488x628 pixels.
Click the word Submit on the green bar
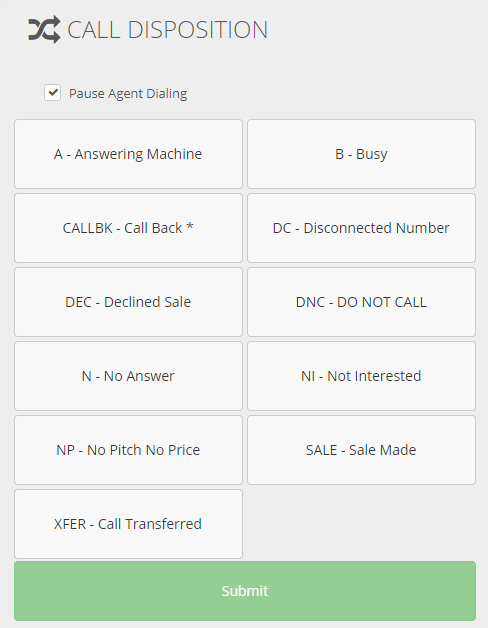point(245,591)
